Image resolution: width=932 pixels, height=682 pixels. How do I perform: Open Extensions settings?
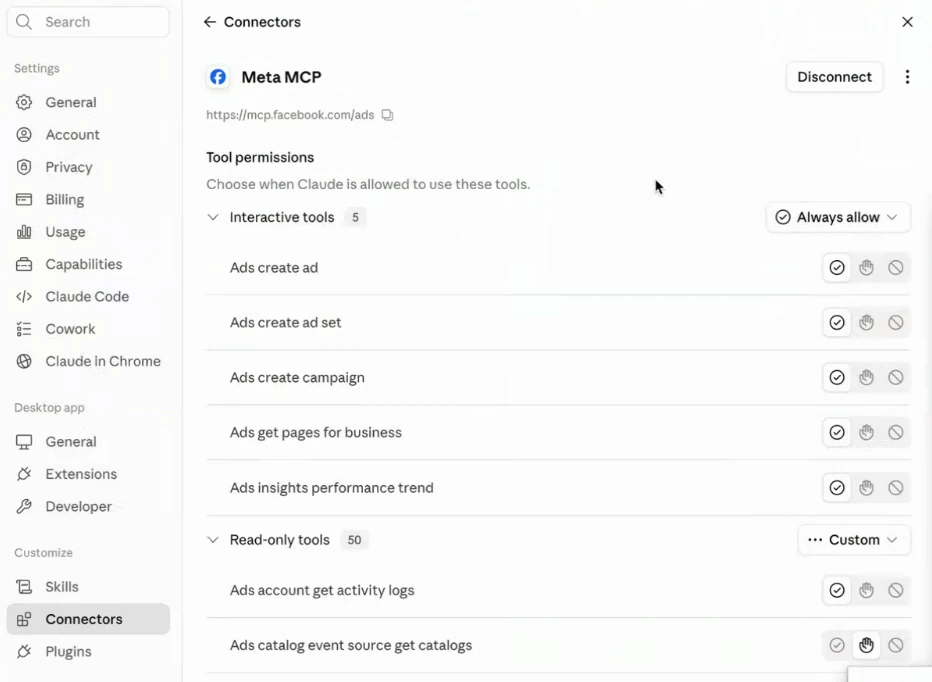88,474
